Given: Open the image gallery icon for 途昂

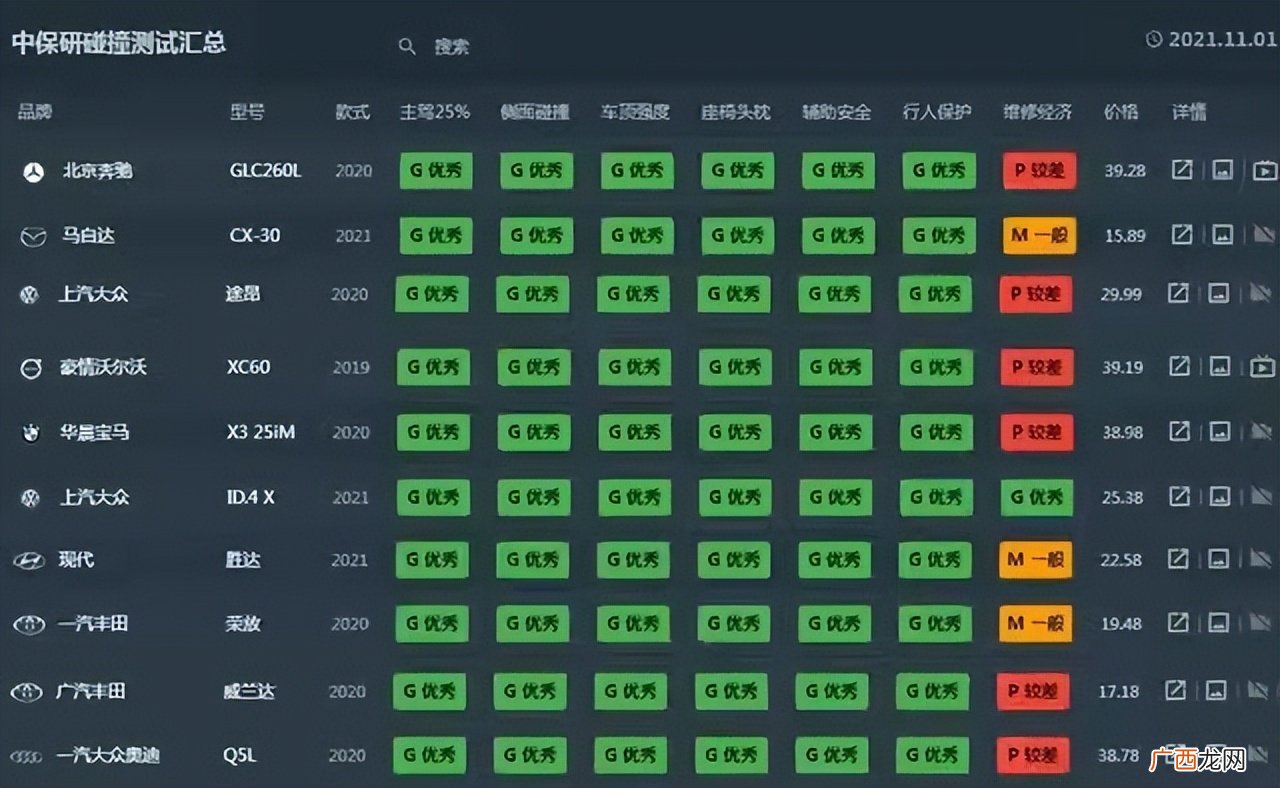Looking at the screenshot, I should coord(1218,293).
